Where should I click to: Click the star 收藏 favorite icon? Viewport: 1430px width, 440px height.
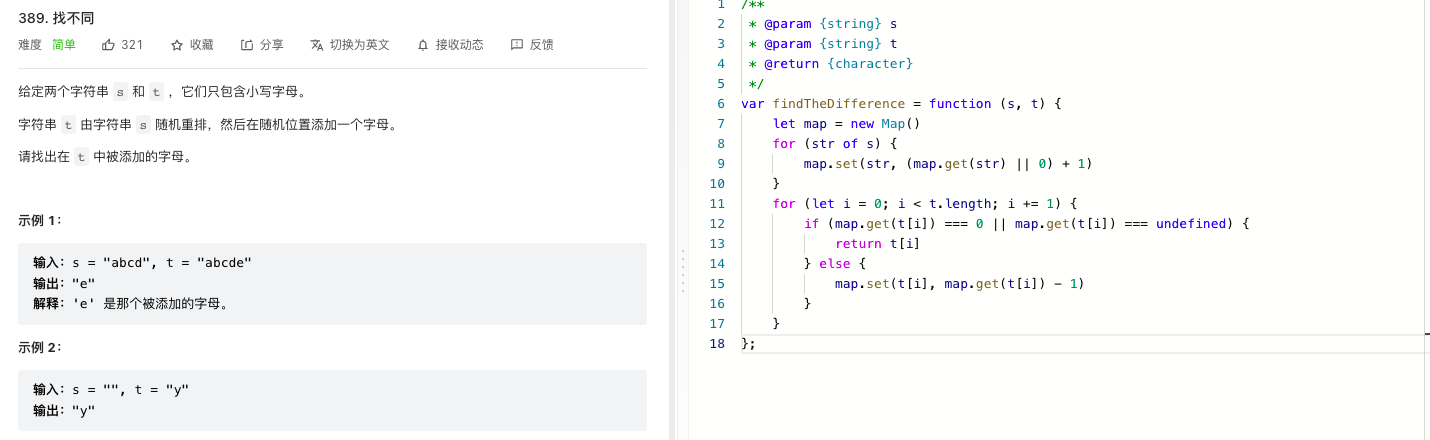click(177, 45)
